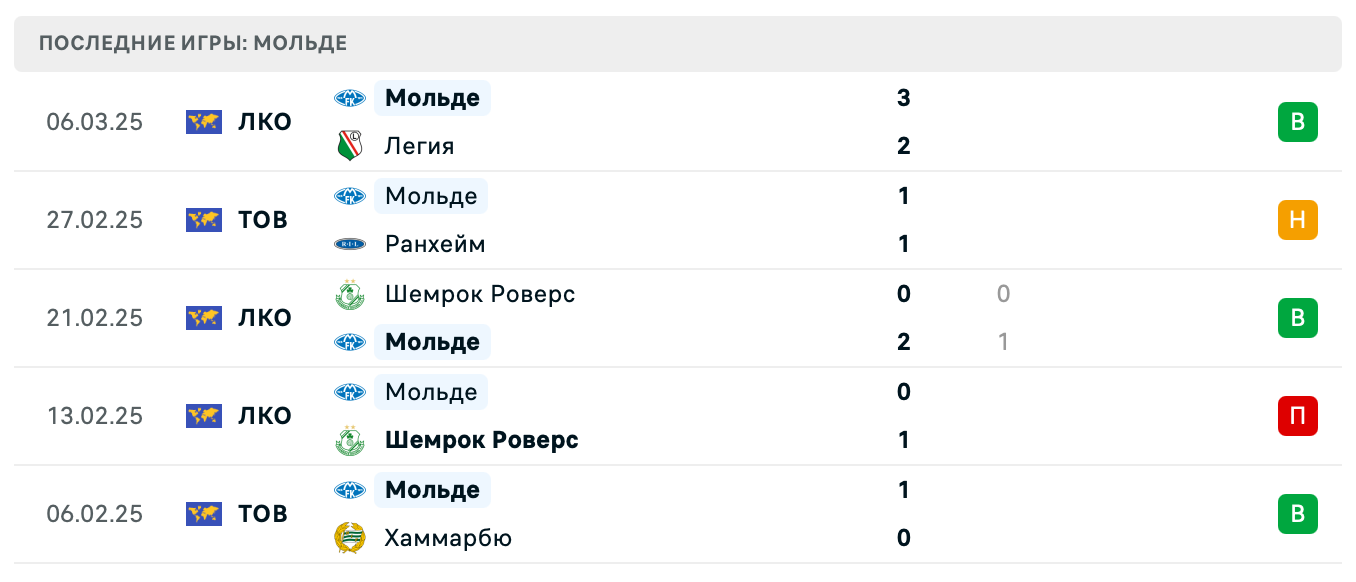
Task: Select the yellow Н badge for the Ранхейм draw
Action: pos(1298,220)
